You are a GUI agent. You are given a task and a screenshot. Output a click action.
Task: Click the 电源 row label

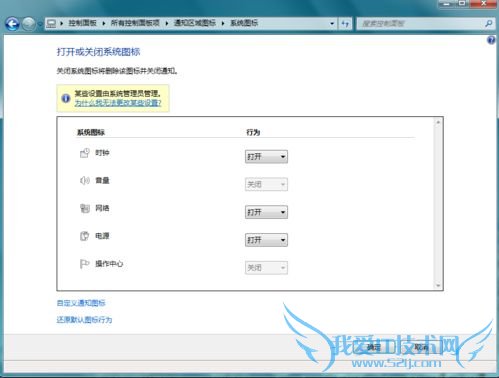pos(102,236)
